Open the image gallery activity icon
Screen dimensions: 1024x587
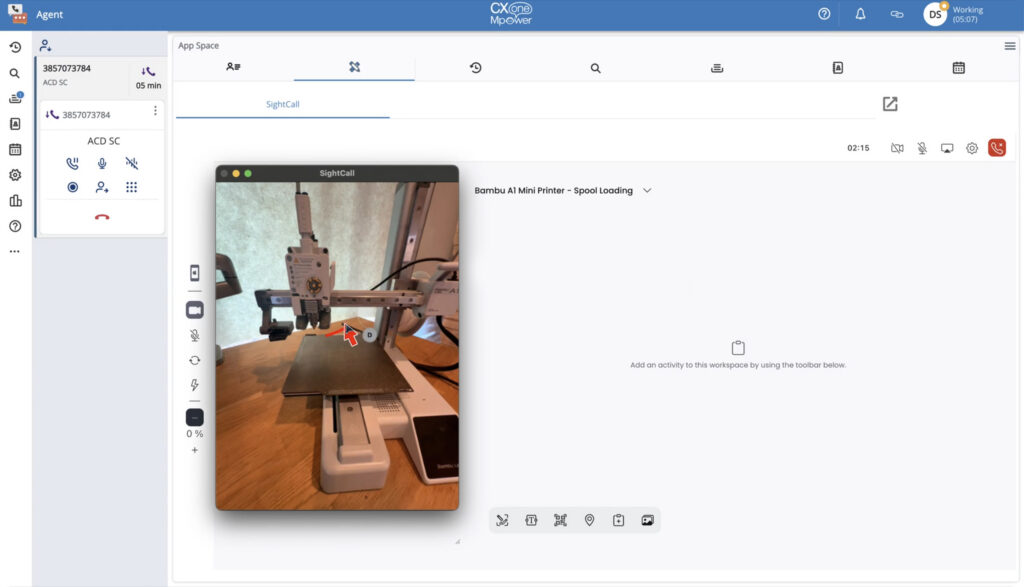[x=647, y=520]
